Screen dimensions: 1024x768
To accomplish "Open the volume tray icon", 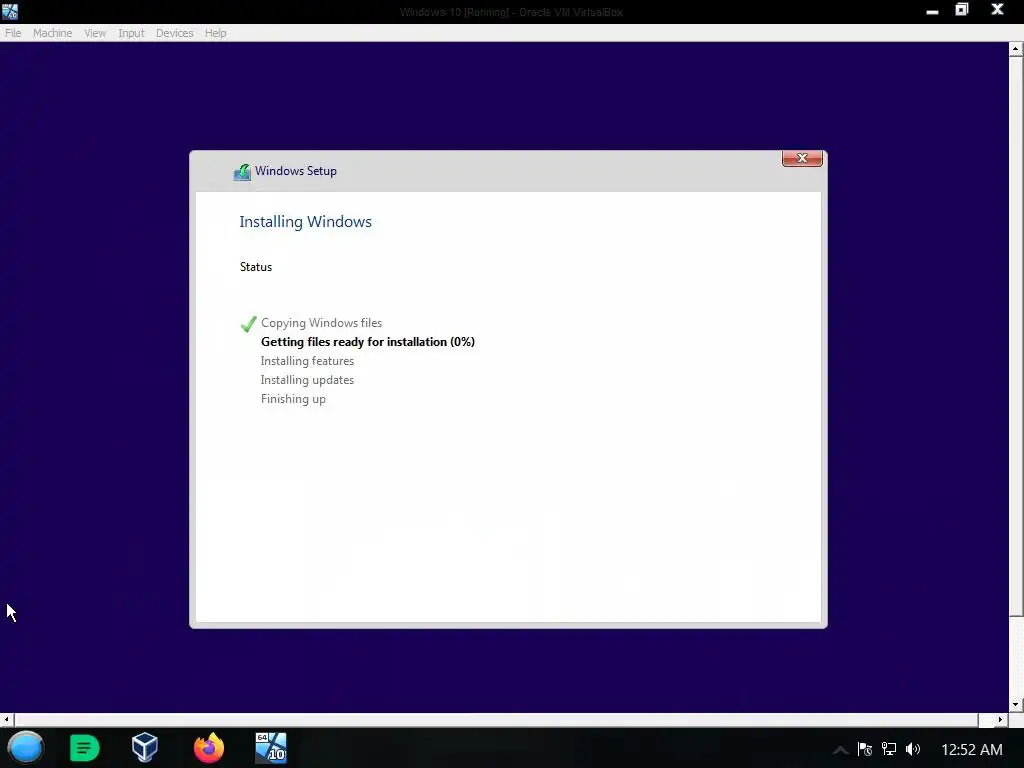I will [913, 749].
